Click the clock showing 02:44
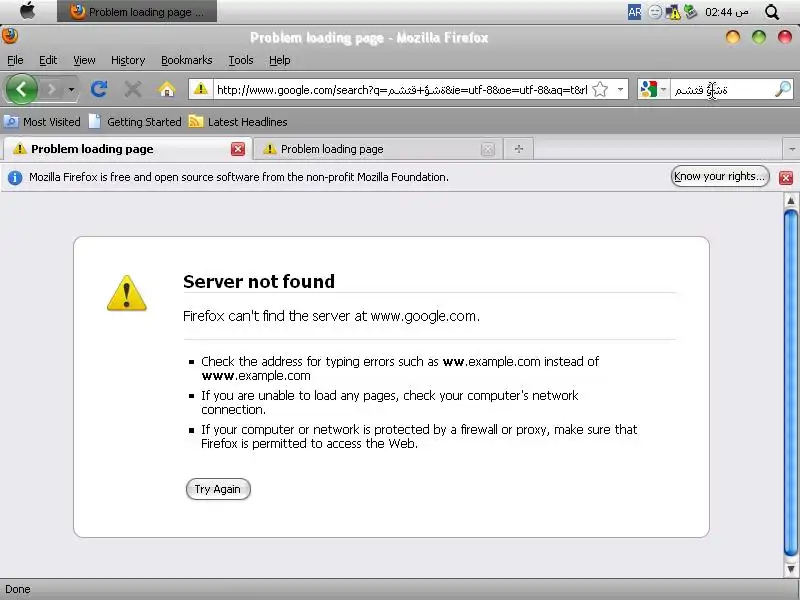The height and width of the screenshot is (600, 800). click(x=727, y=12)
